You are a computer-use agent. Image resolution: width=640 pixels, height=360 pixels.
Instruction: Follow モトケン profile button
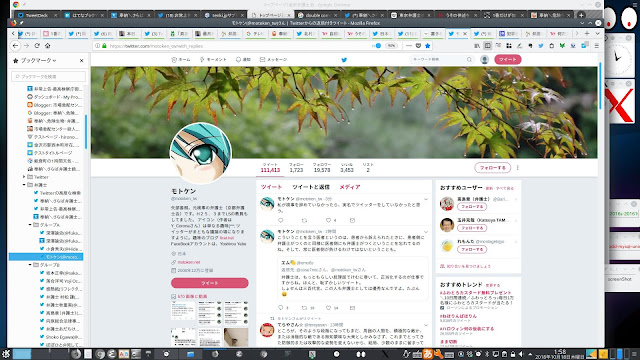[x=493, y=168]
